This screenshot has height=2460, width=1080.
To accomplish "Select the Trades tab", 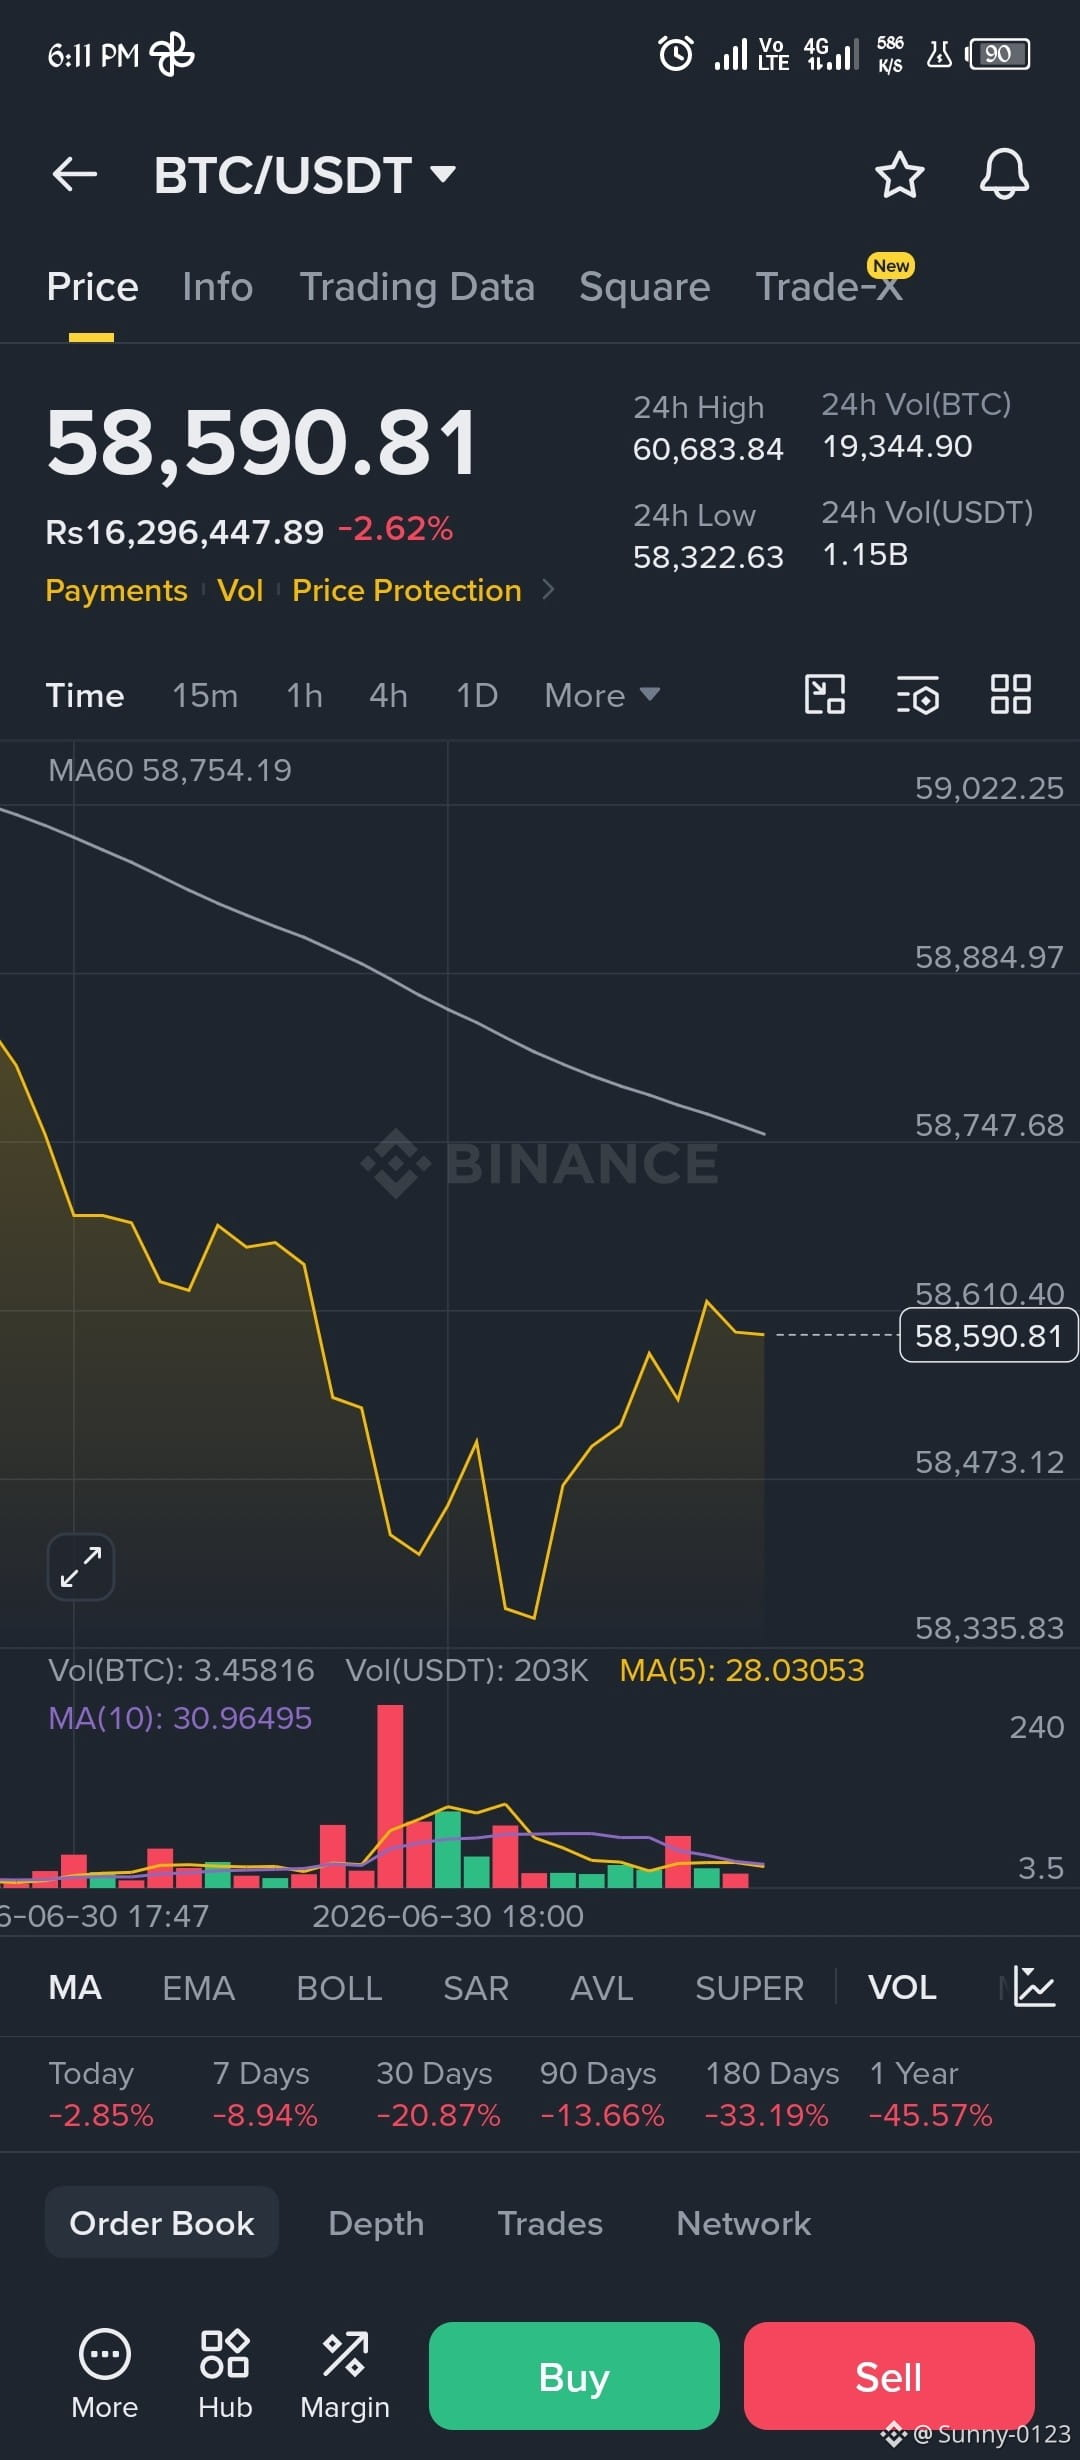I will [550, 2222].
